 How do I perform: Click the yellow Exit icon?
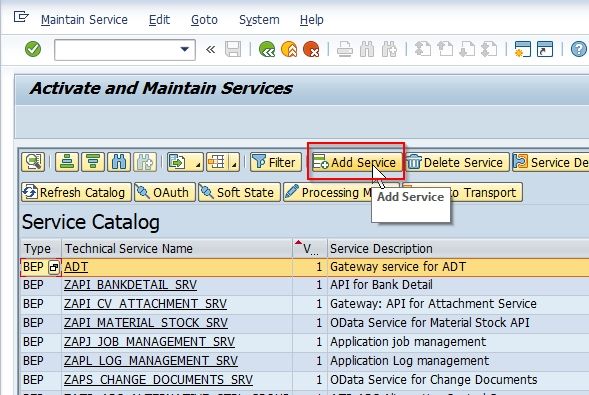pyautogui.click(x=289, y=49)
